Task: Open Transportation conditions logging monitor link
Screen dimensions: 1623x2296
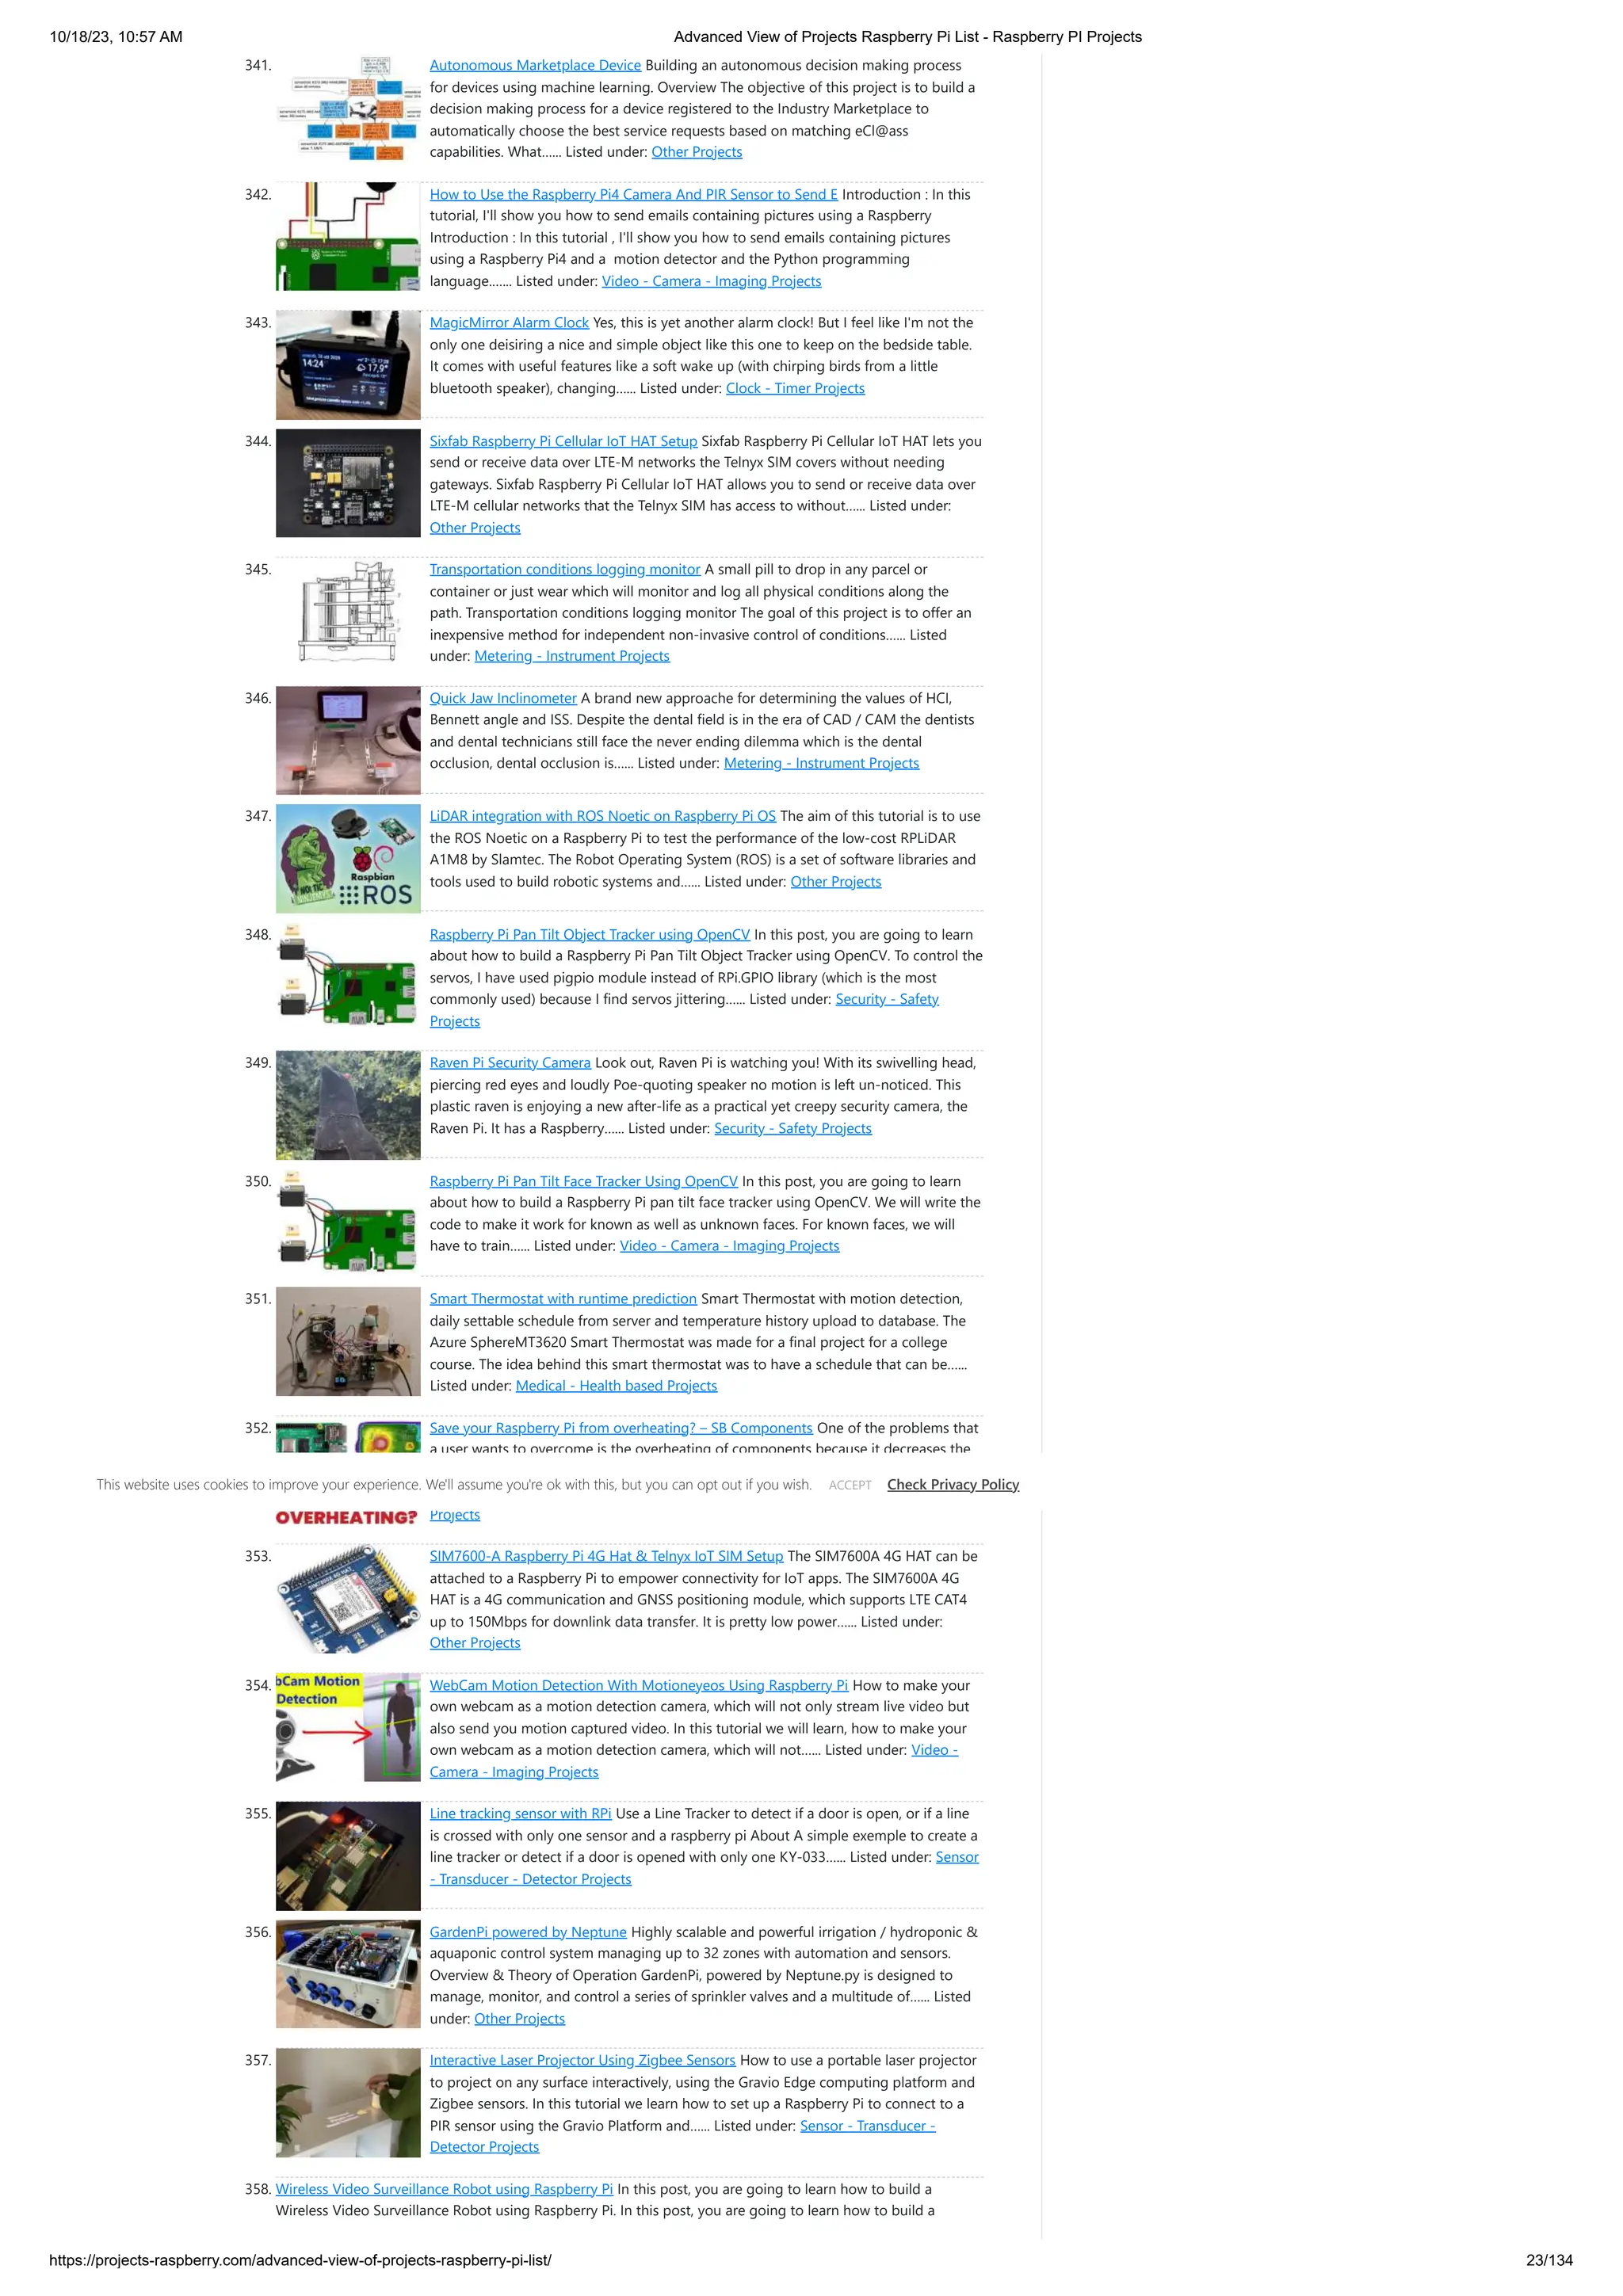Action: pyautogui.click(x=565, y=569)
